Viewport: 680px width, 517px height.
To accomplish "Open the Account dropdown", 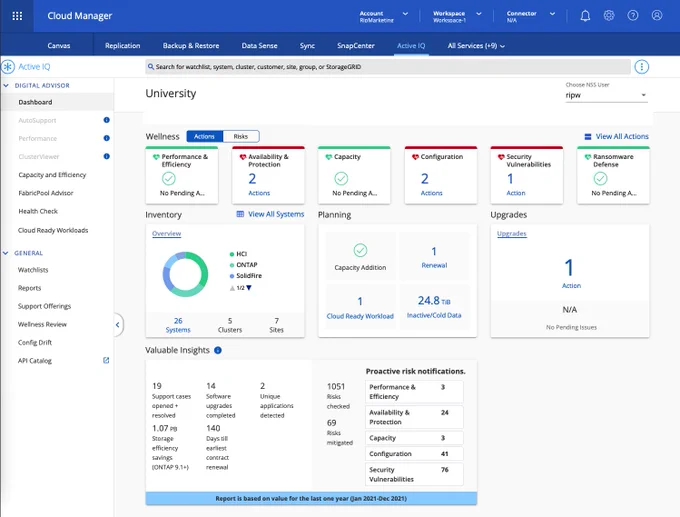I will 383,16.
